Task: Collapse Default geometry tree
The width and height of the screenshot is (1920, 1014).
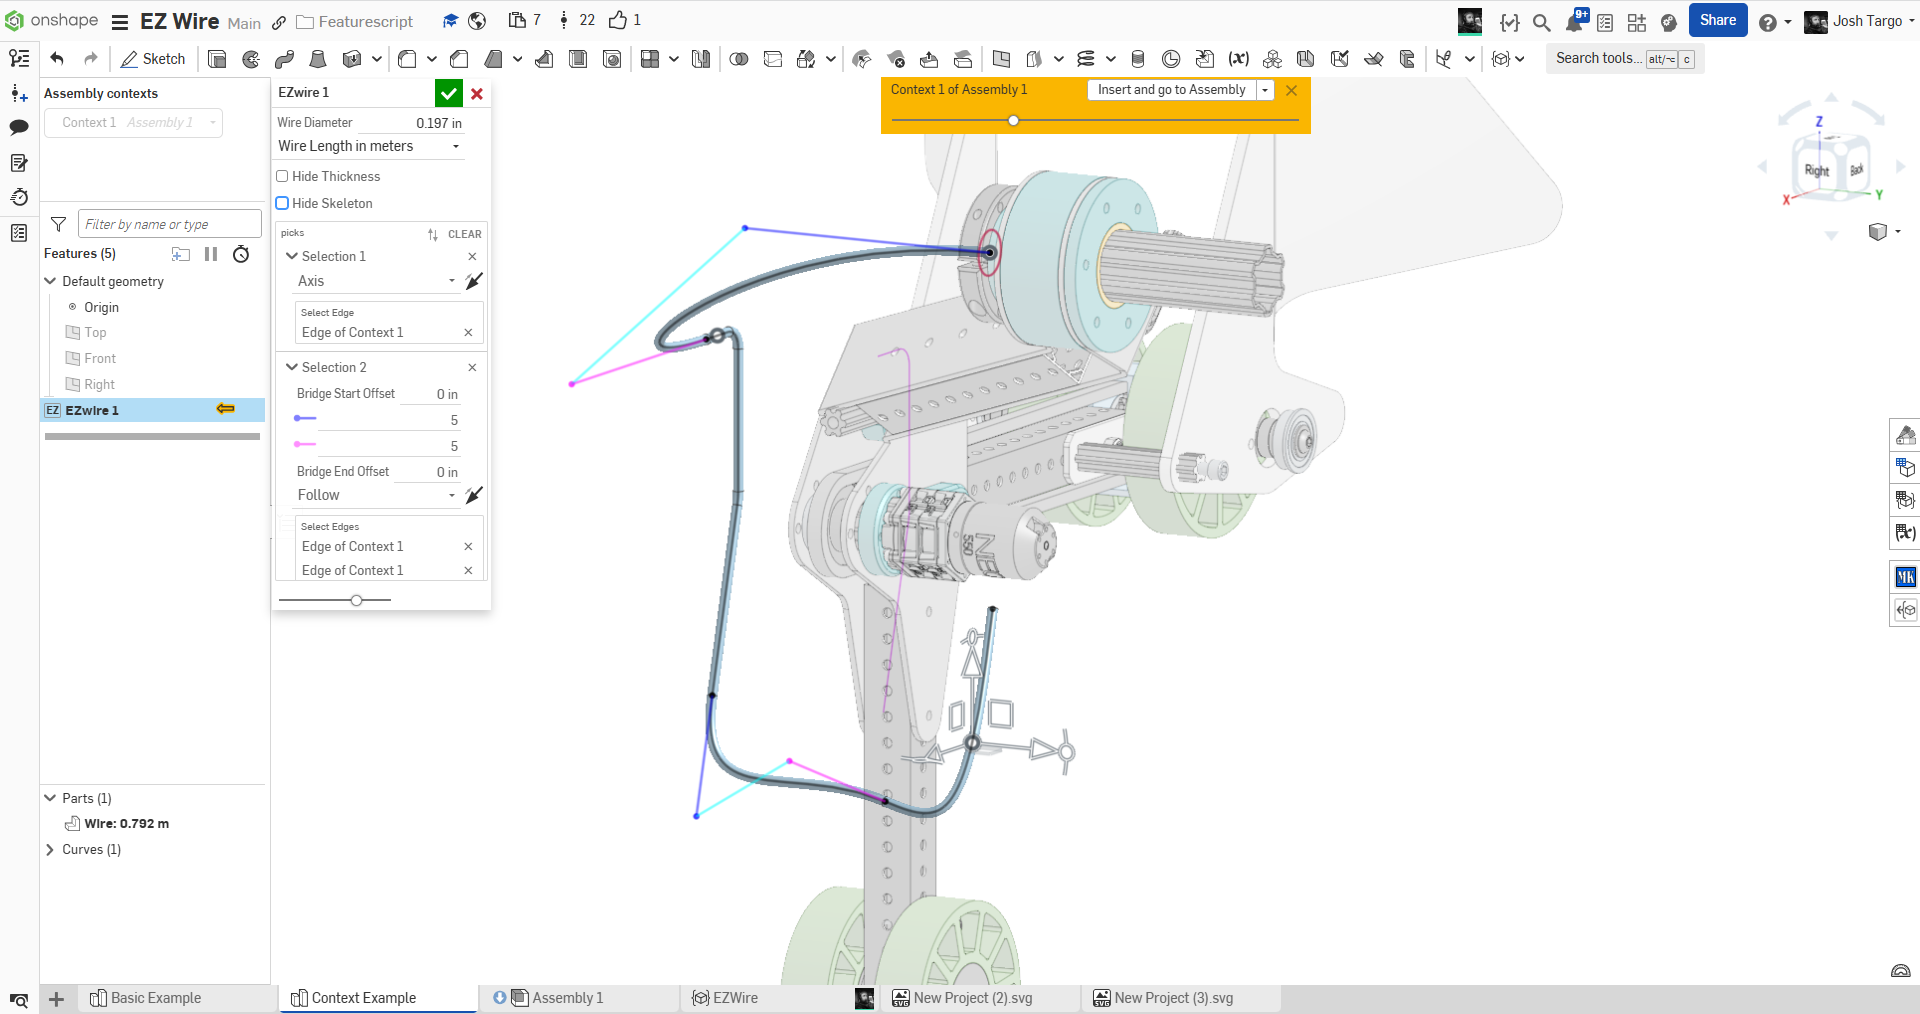Action: [x=50, y=281]
